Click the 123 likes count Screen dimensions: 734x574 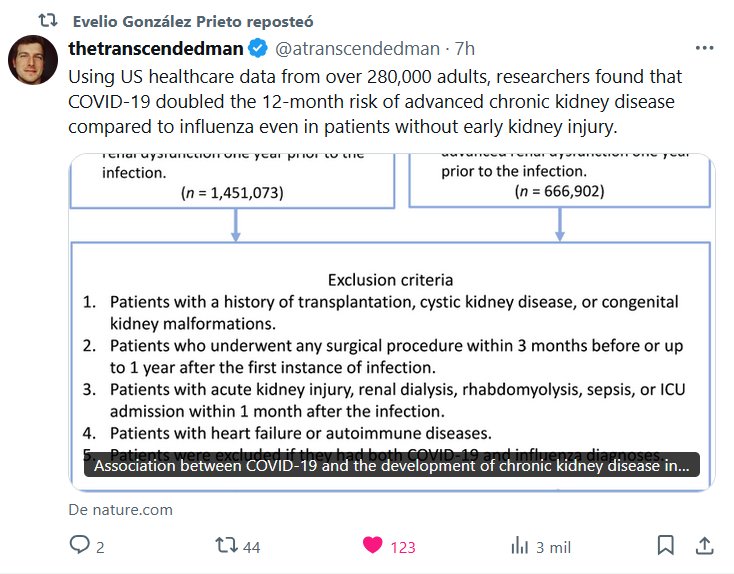(403, 547)
